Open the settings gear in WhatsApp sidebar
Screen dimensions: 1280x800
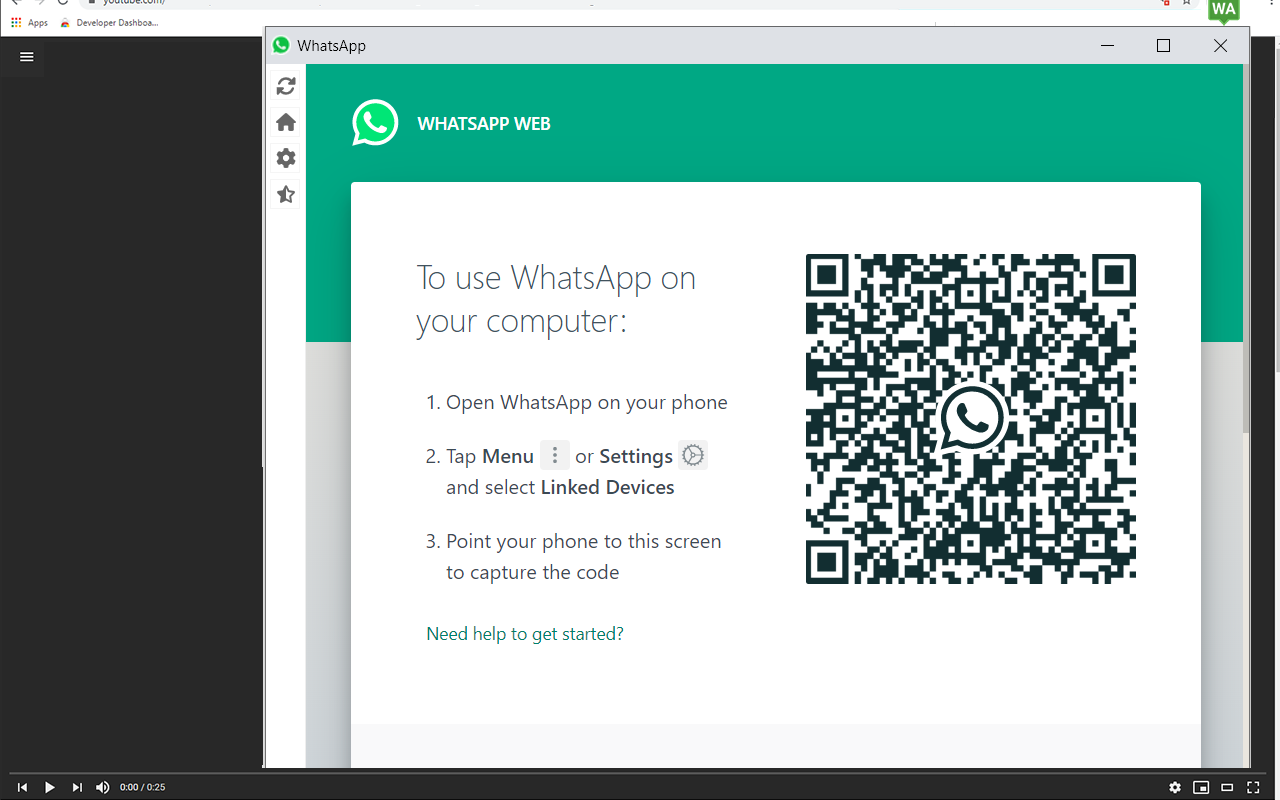(286, 158)
